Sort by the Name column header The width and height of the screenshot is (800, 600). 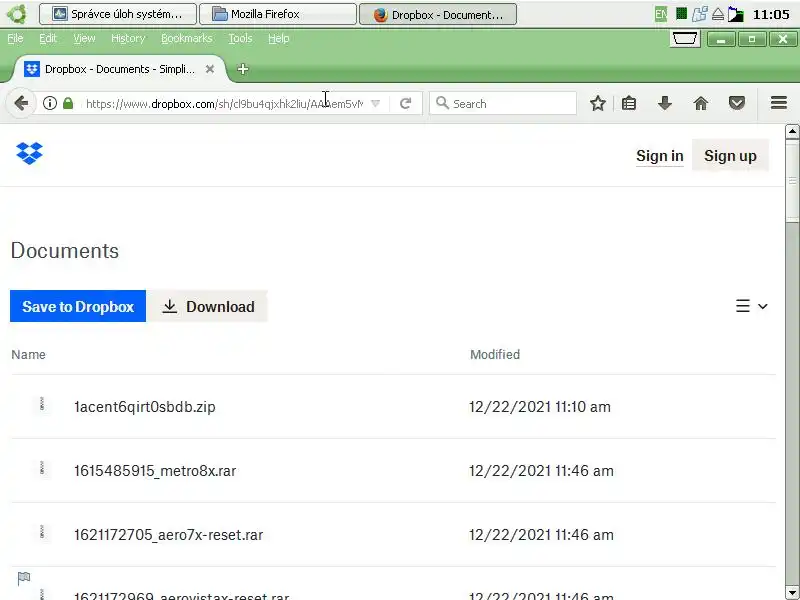pyautogui.click(x=29, y=355)
